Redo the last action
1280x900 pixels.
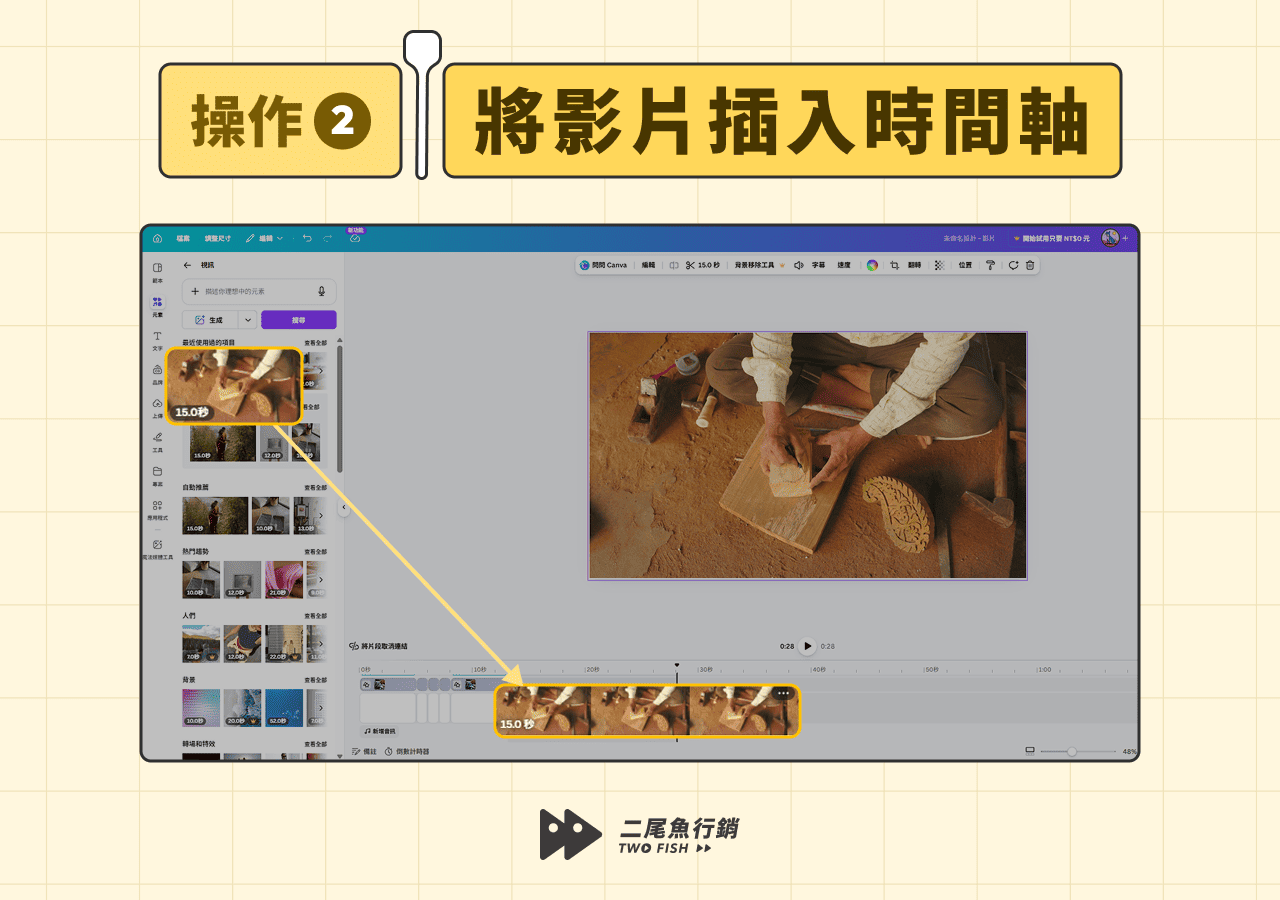[x=327, y=238]
